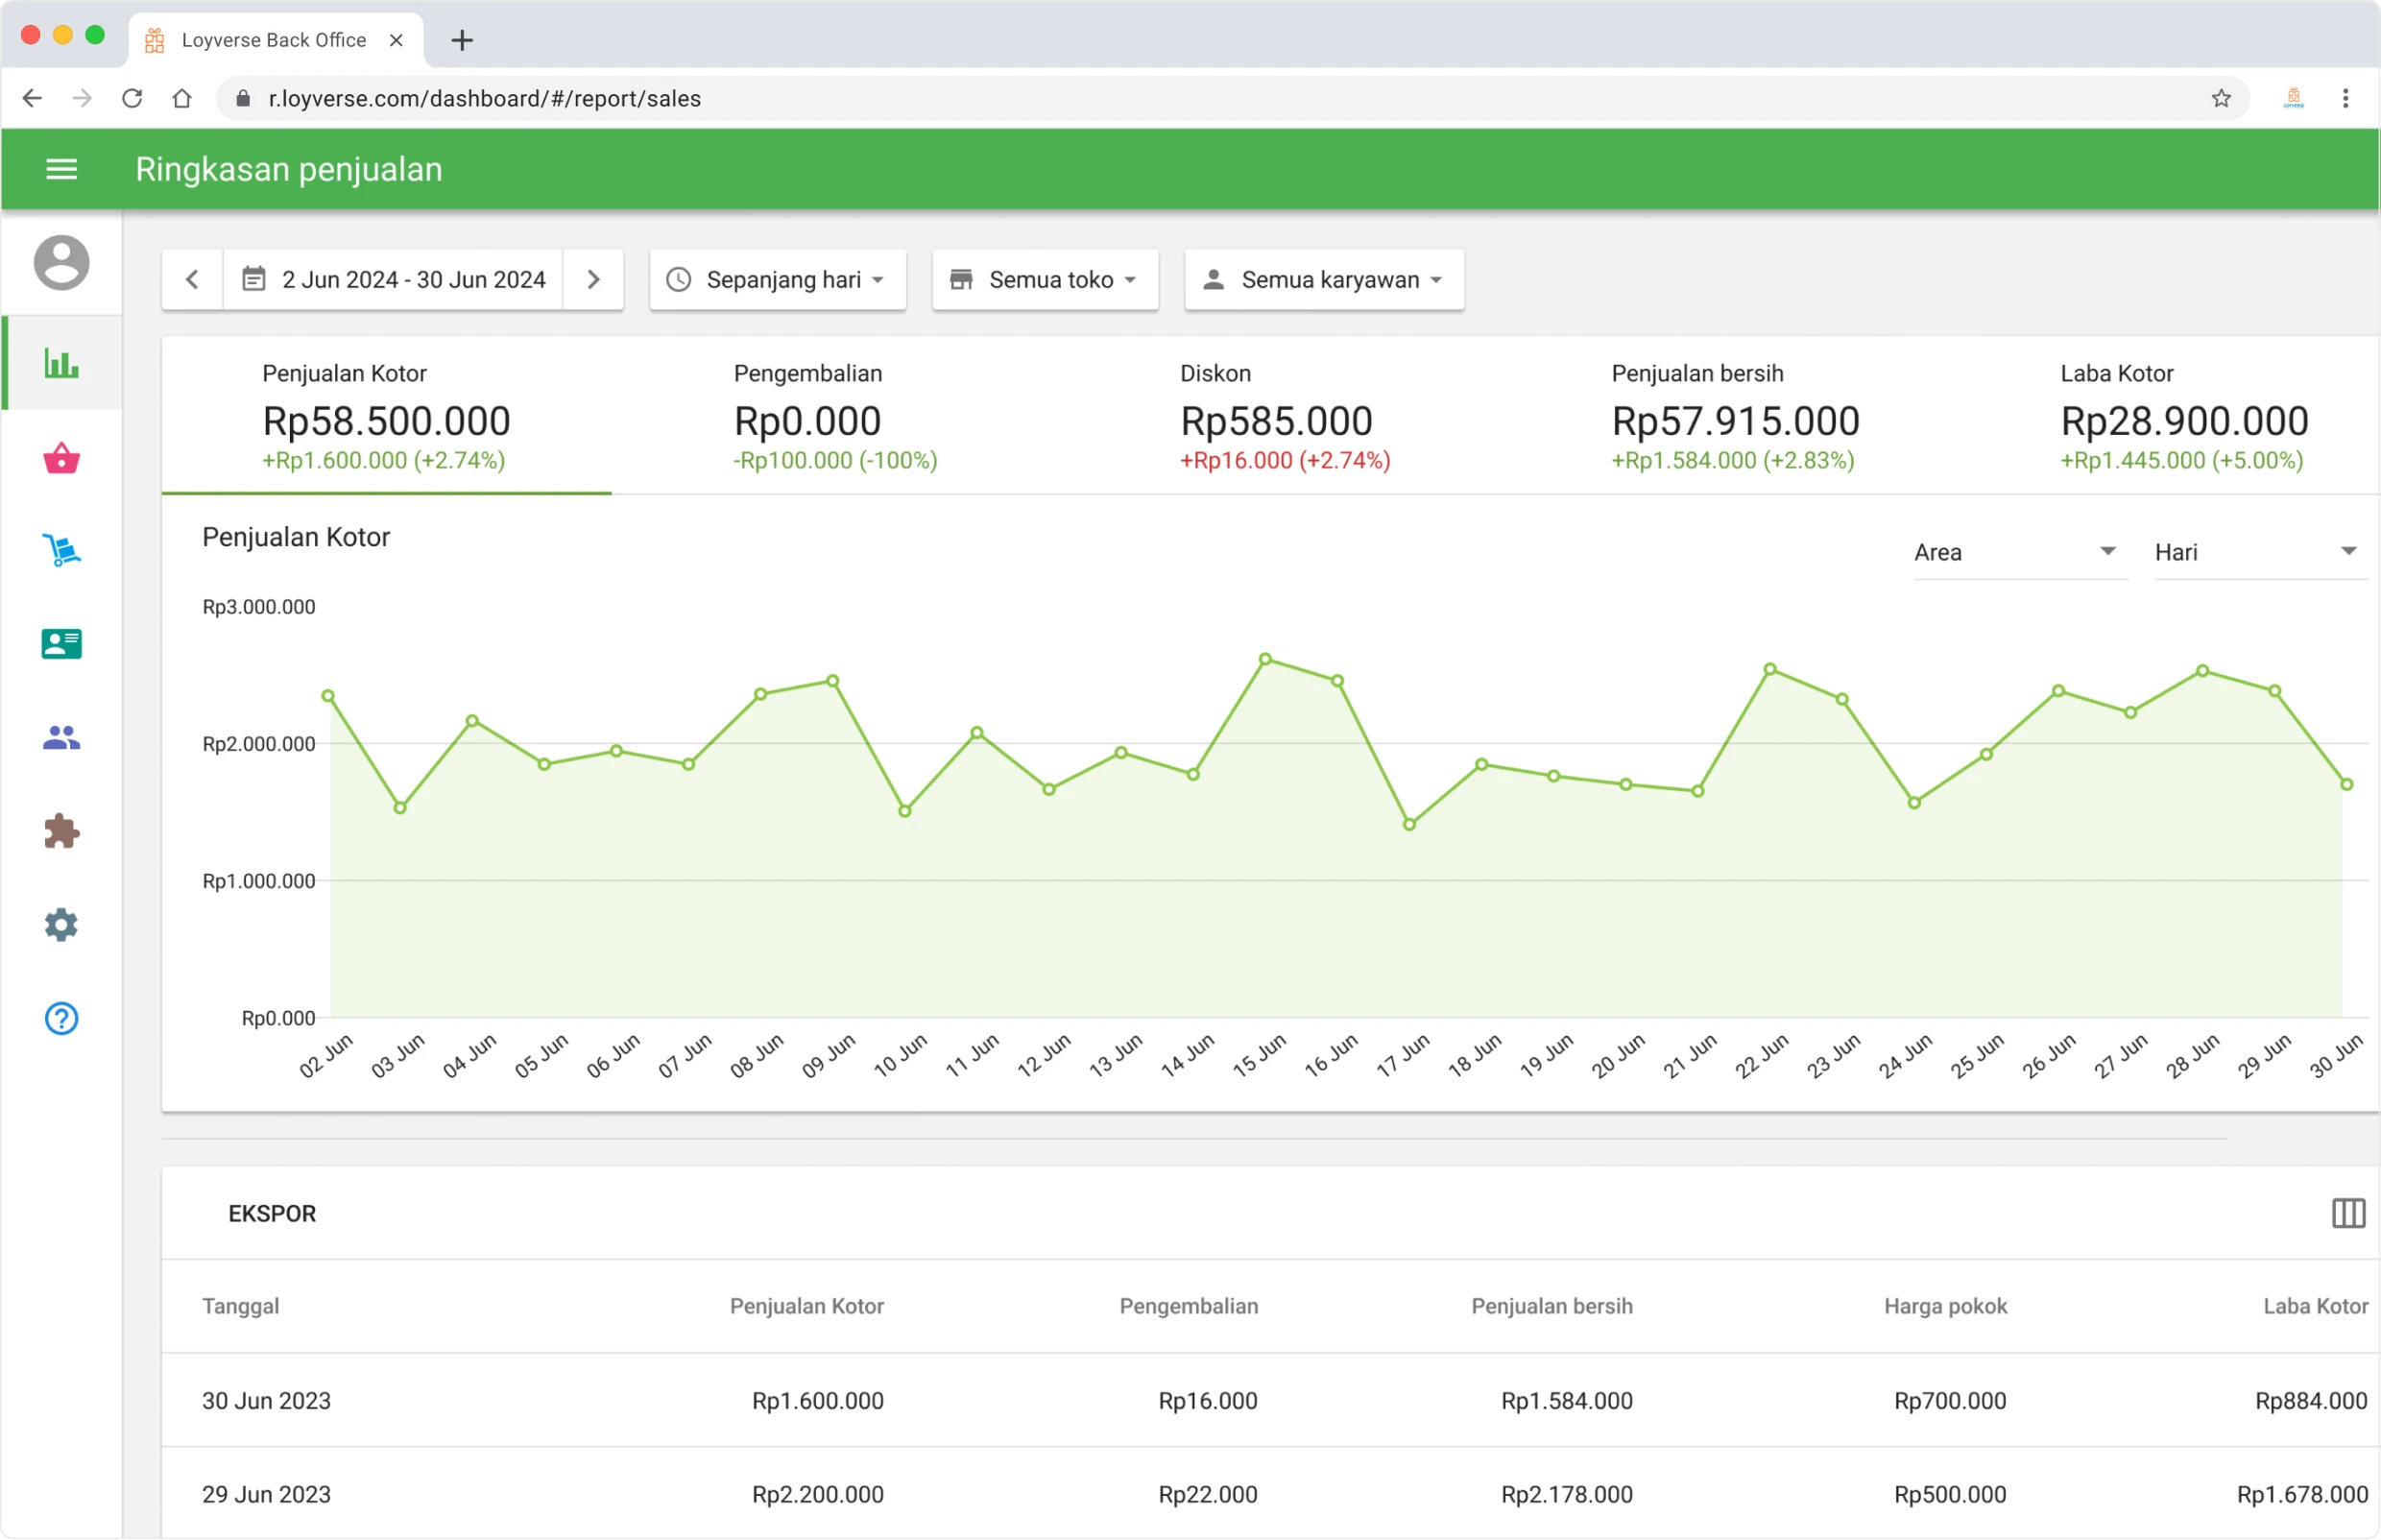Open the Semua toko store filter
This screenshot has width=2381, height=1540.
click(x=1044, y=280)
